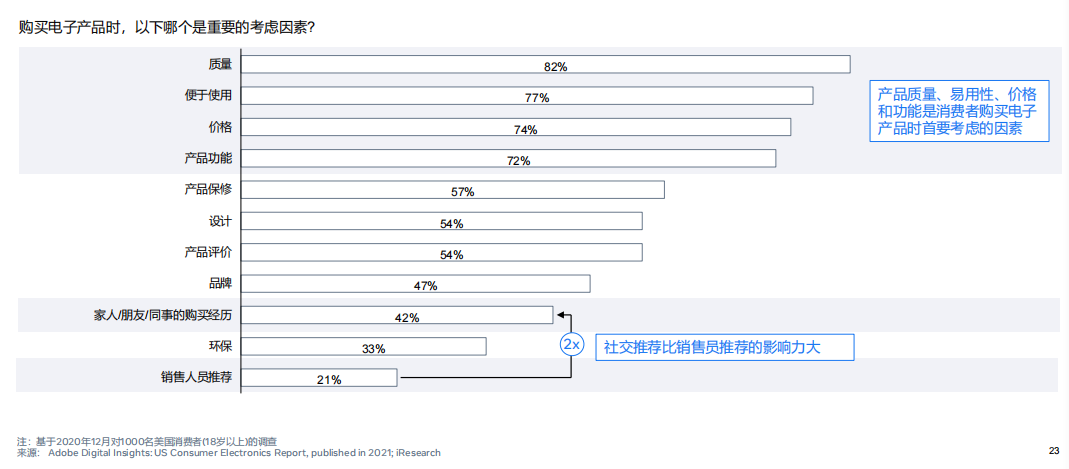Click the arrowhead pointing at the 42% bar
Viewport: 1069px width, 469px height.
(x=561, y=315)
